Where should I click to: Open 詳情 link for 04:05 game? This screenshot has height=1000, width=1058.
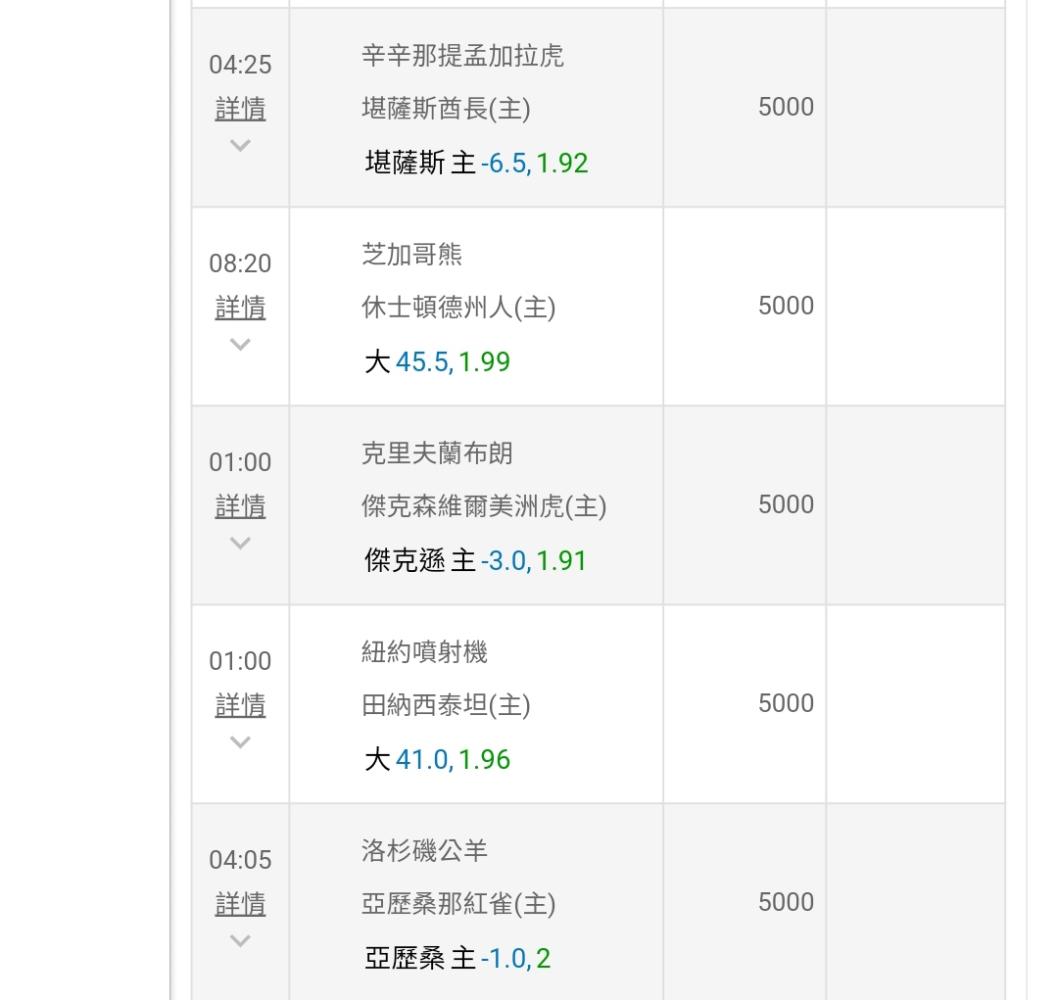tap(240, 905)
